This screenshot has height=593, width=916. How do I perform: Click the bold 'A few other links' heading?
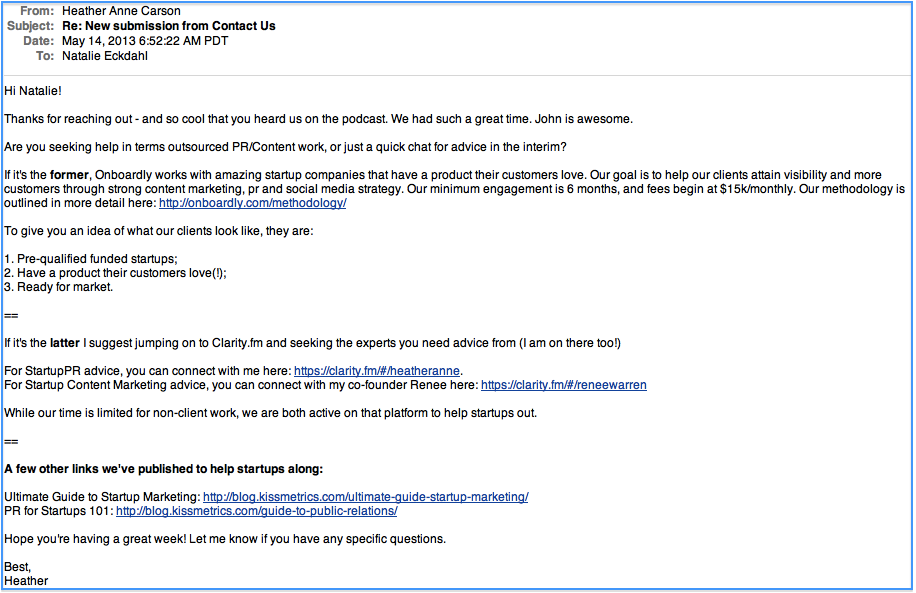(164, 469)
